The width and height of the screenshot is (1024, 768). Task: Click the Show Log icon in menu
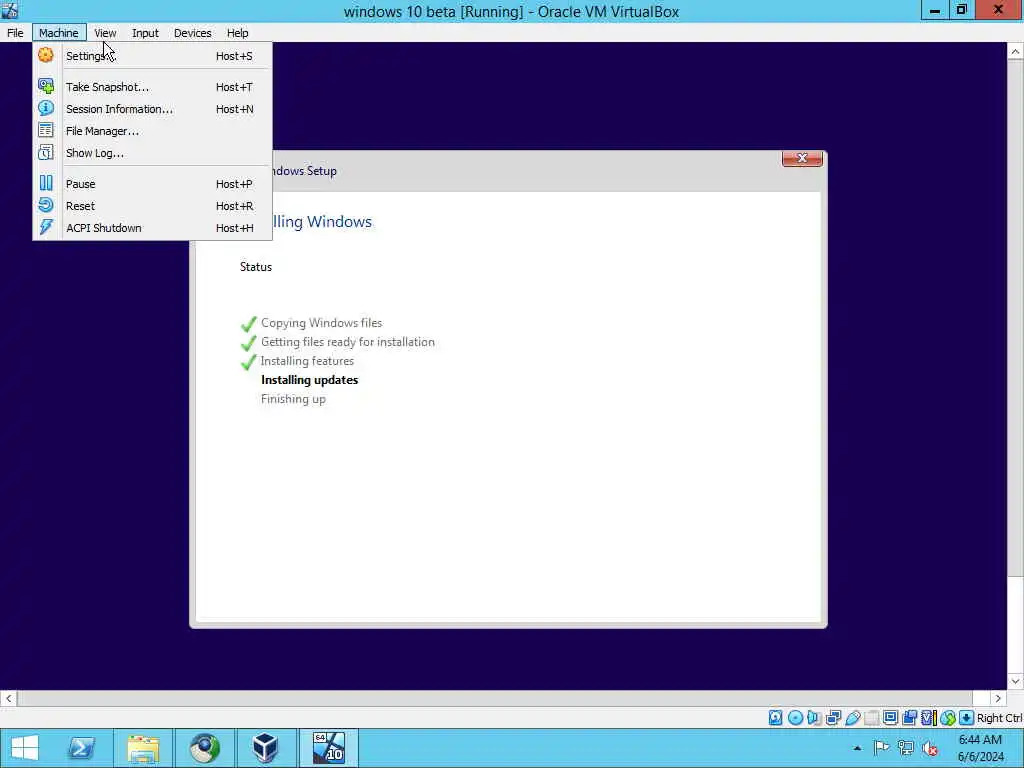click(x=46, y=153)
